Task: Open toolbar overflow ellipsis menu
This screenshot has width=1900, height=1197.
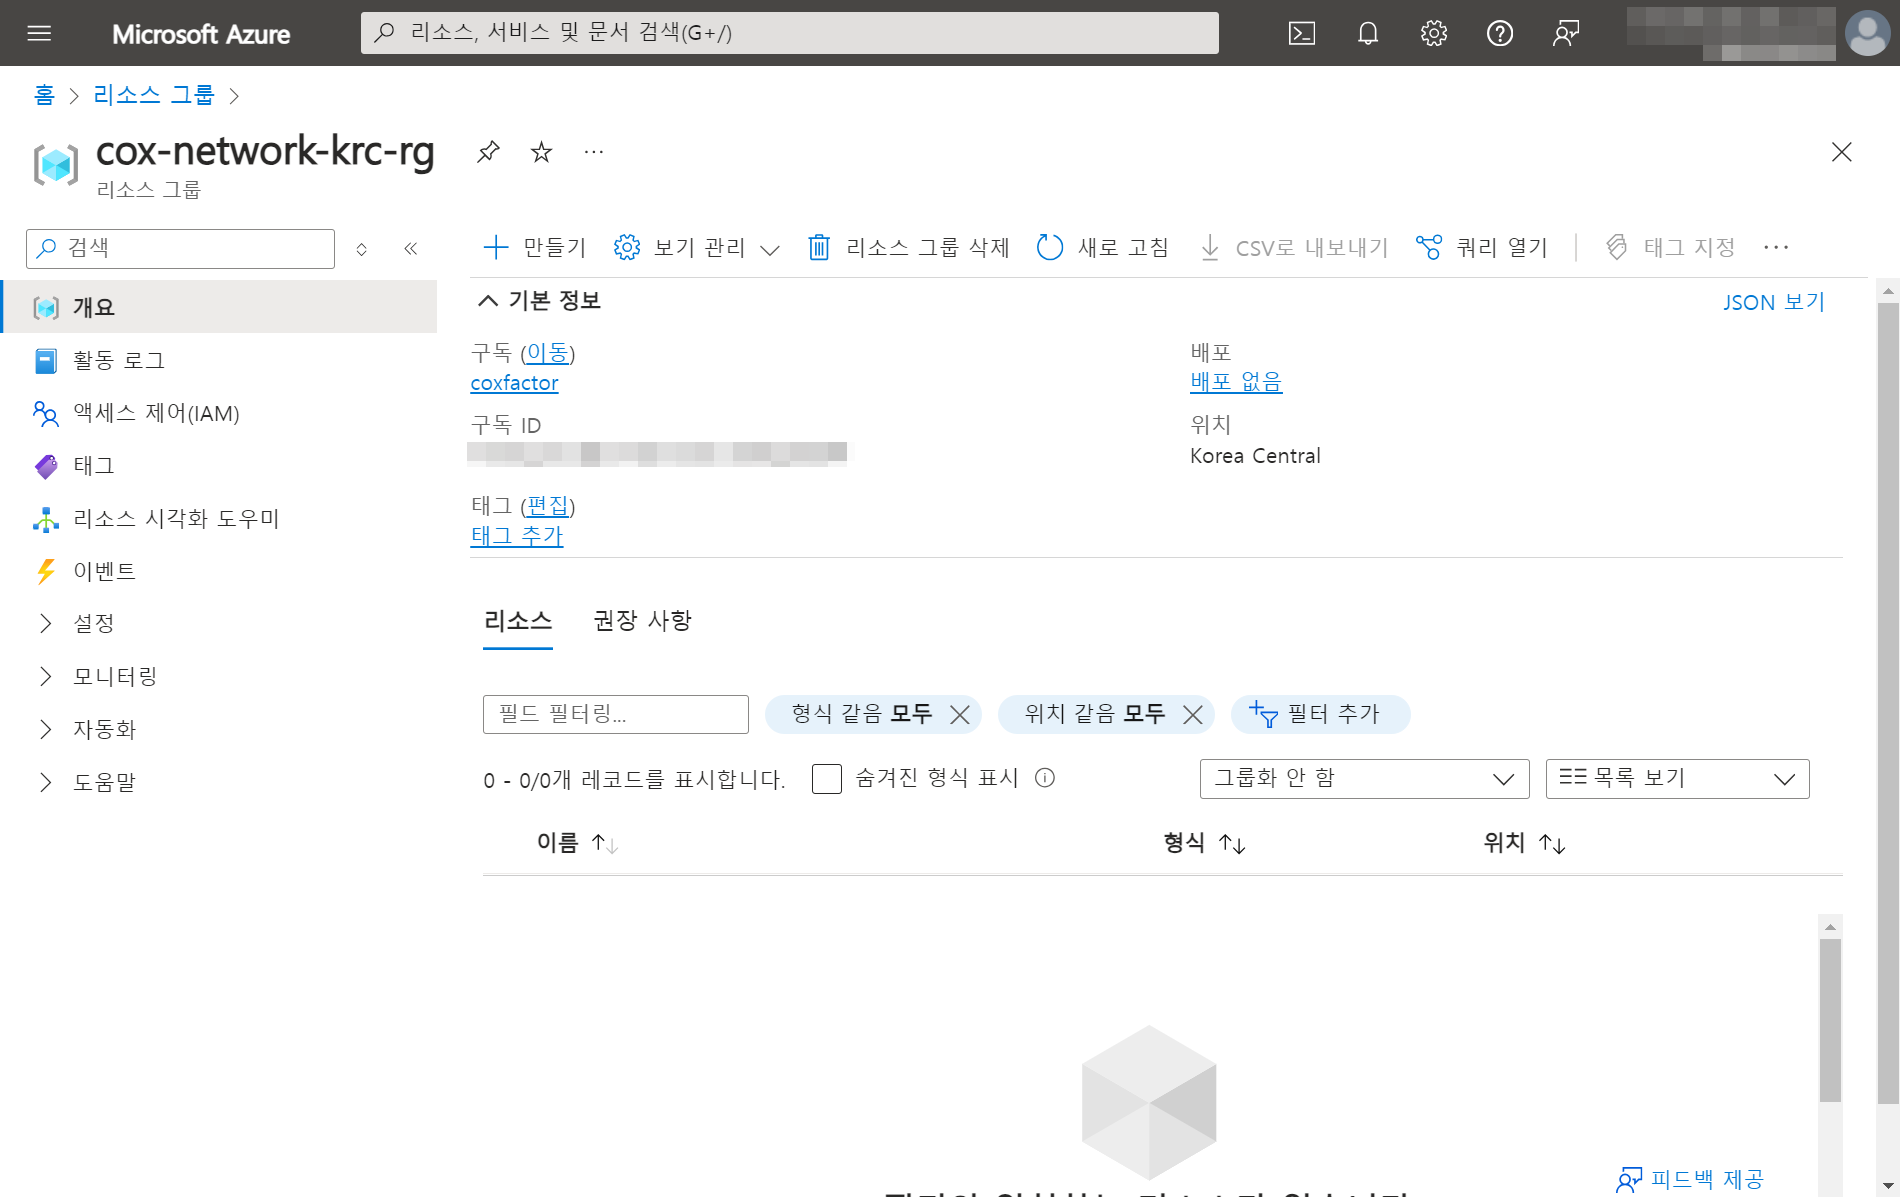Action: (x=1776, y=247)
